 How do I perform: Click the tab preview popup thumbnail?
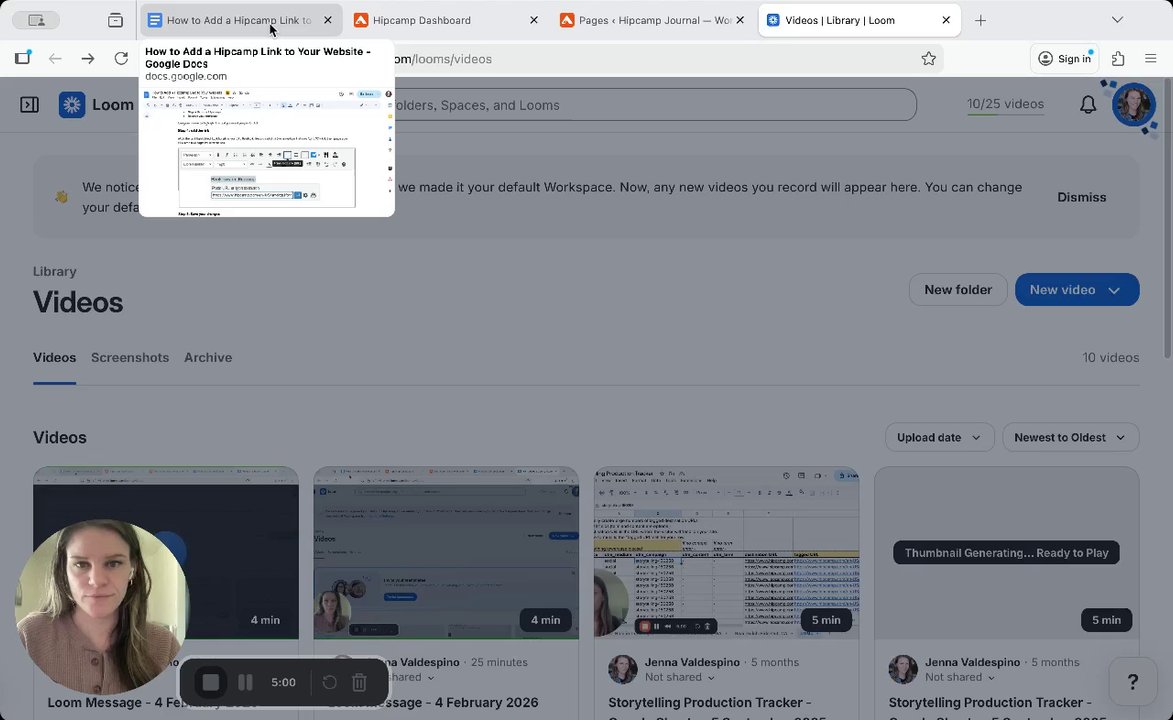266,150
